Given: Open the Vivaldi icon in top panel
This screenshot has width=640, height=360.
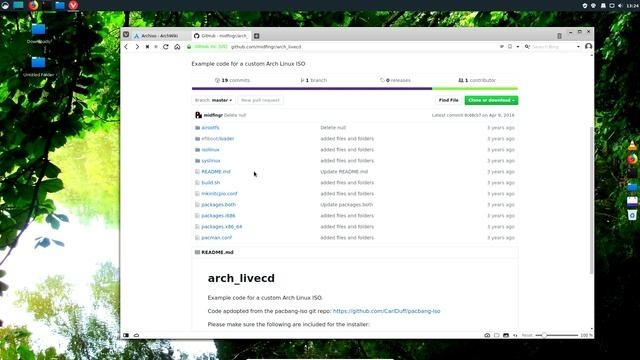Looking at the screenshot, I should point(73,5).
